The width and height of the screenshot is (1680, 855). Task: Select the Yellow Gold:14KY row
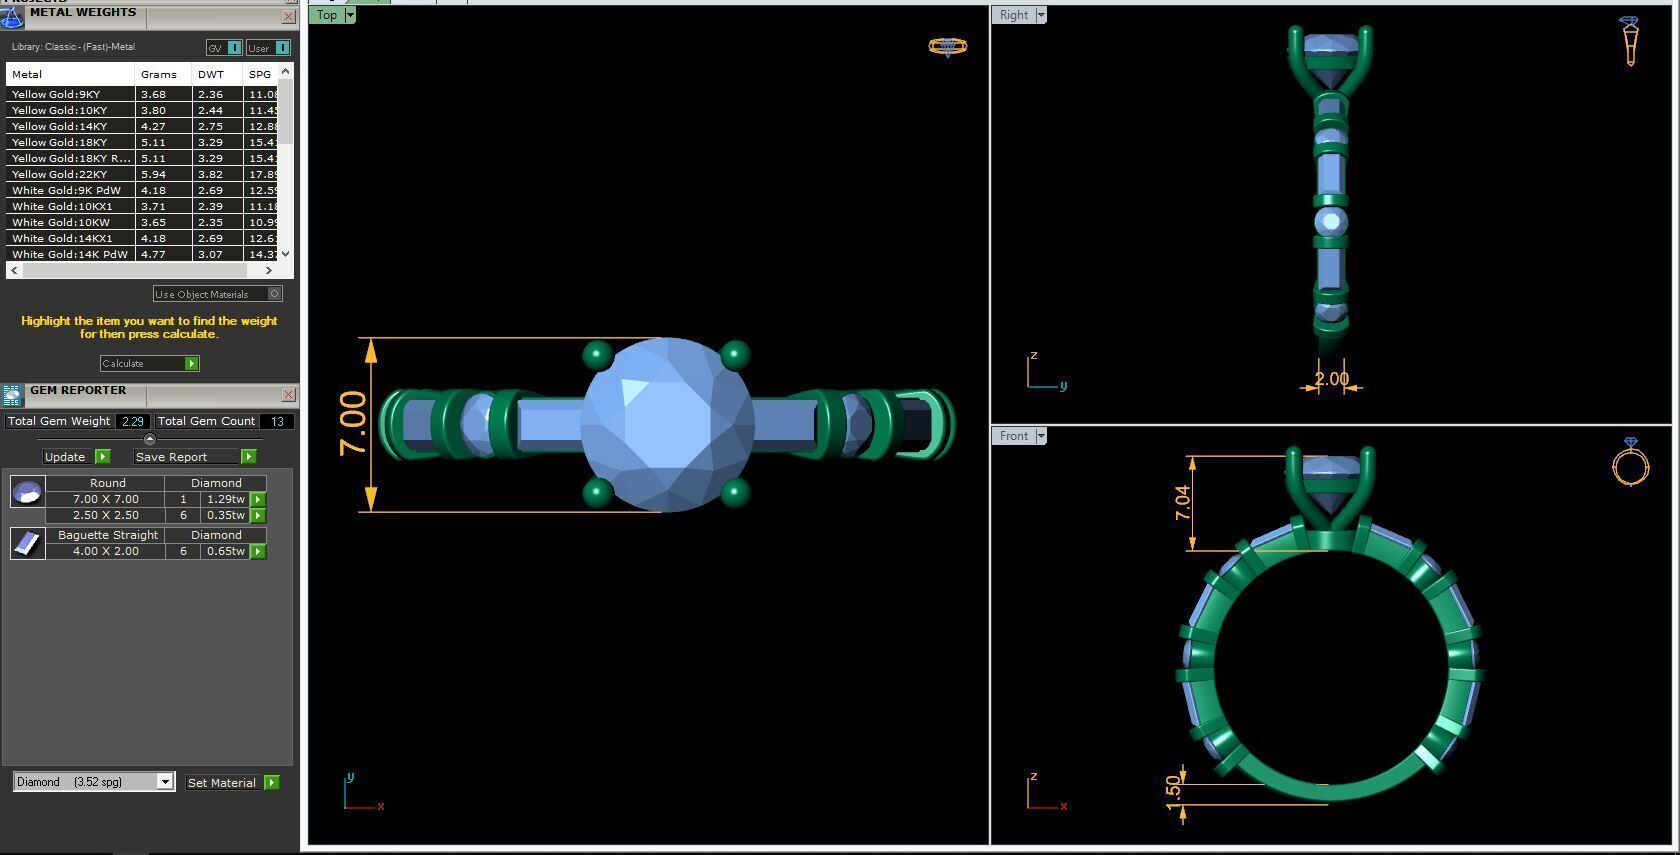142,126
